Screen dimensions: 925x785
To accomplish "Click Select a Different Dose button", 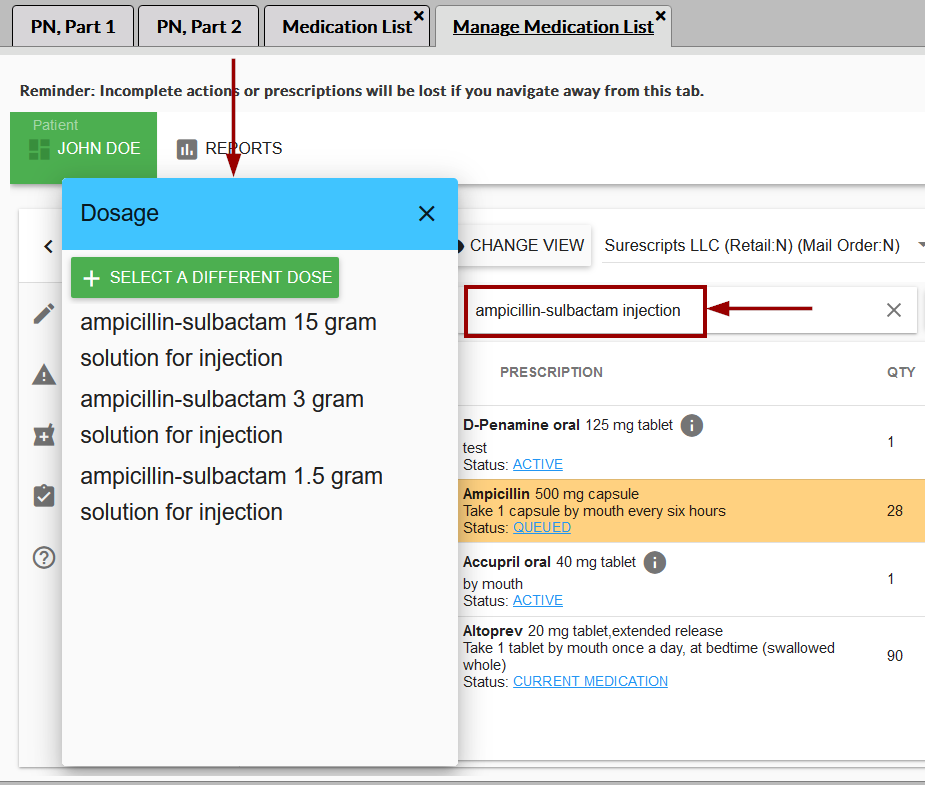I will click(205, 278).
